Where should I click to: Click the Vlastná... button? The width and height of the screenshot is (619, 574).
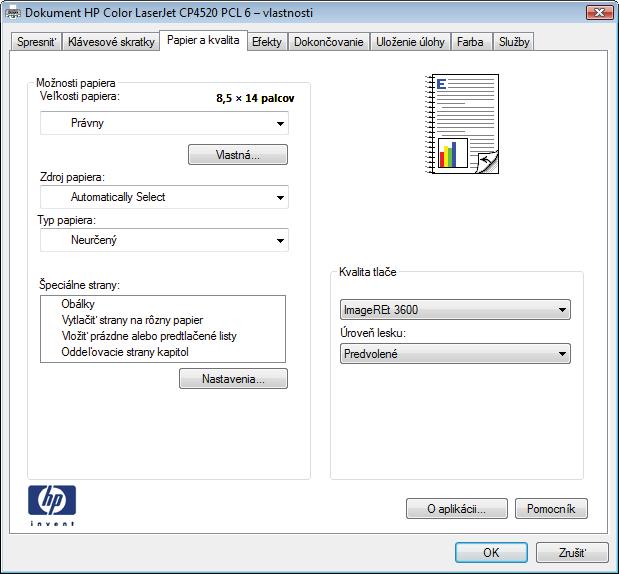[x=238, y=155]
